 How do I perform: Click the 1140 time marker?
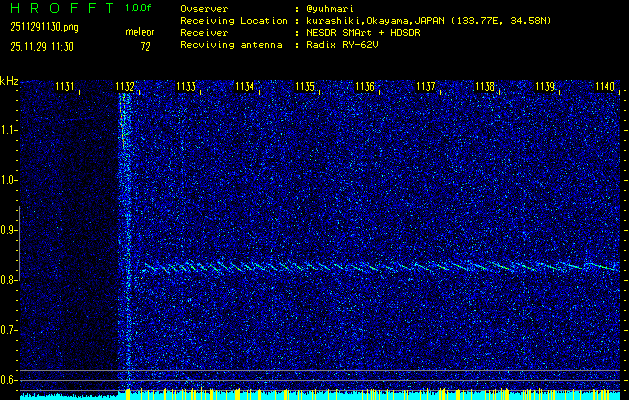[604, 87]
